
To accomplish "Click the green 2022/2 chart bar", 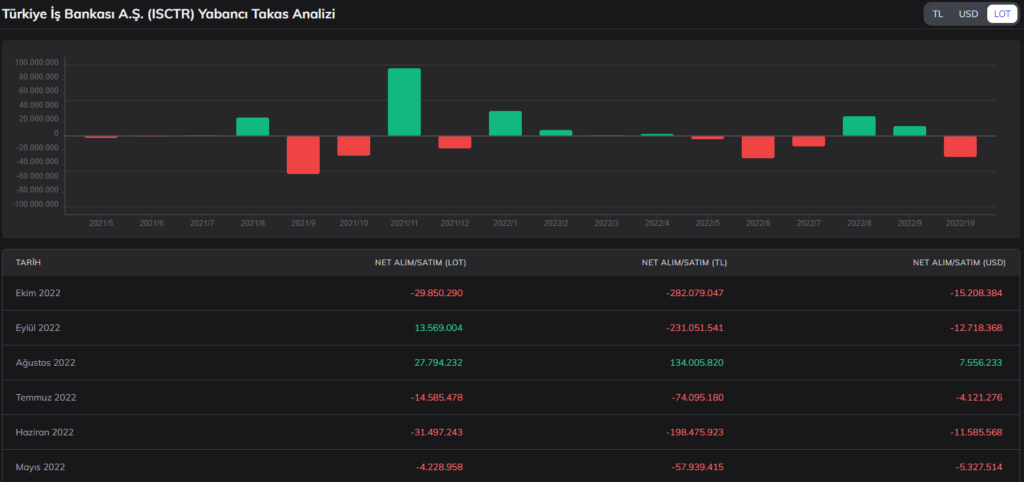I will tap(556, 133).
